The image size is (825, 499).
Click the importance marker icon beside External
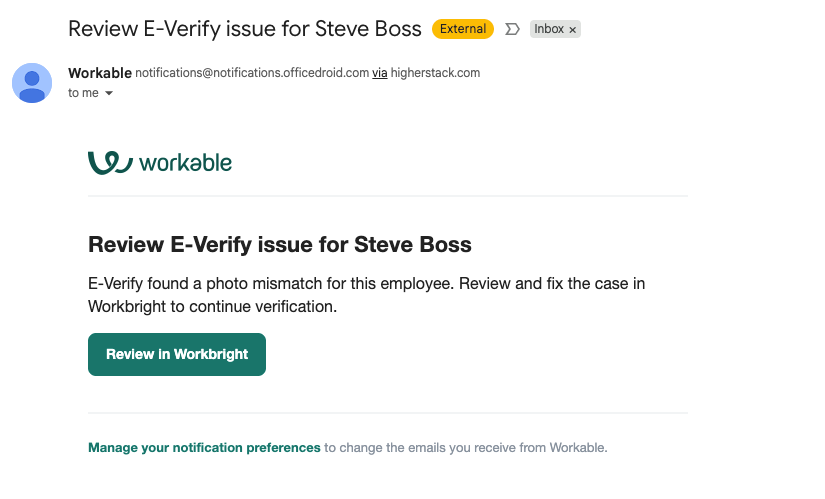point(512,29)
